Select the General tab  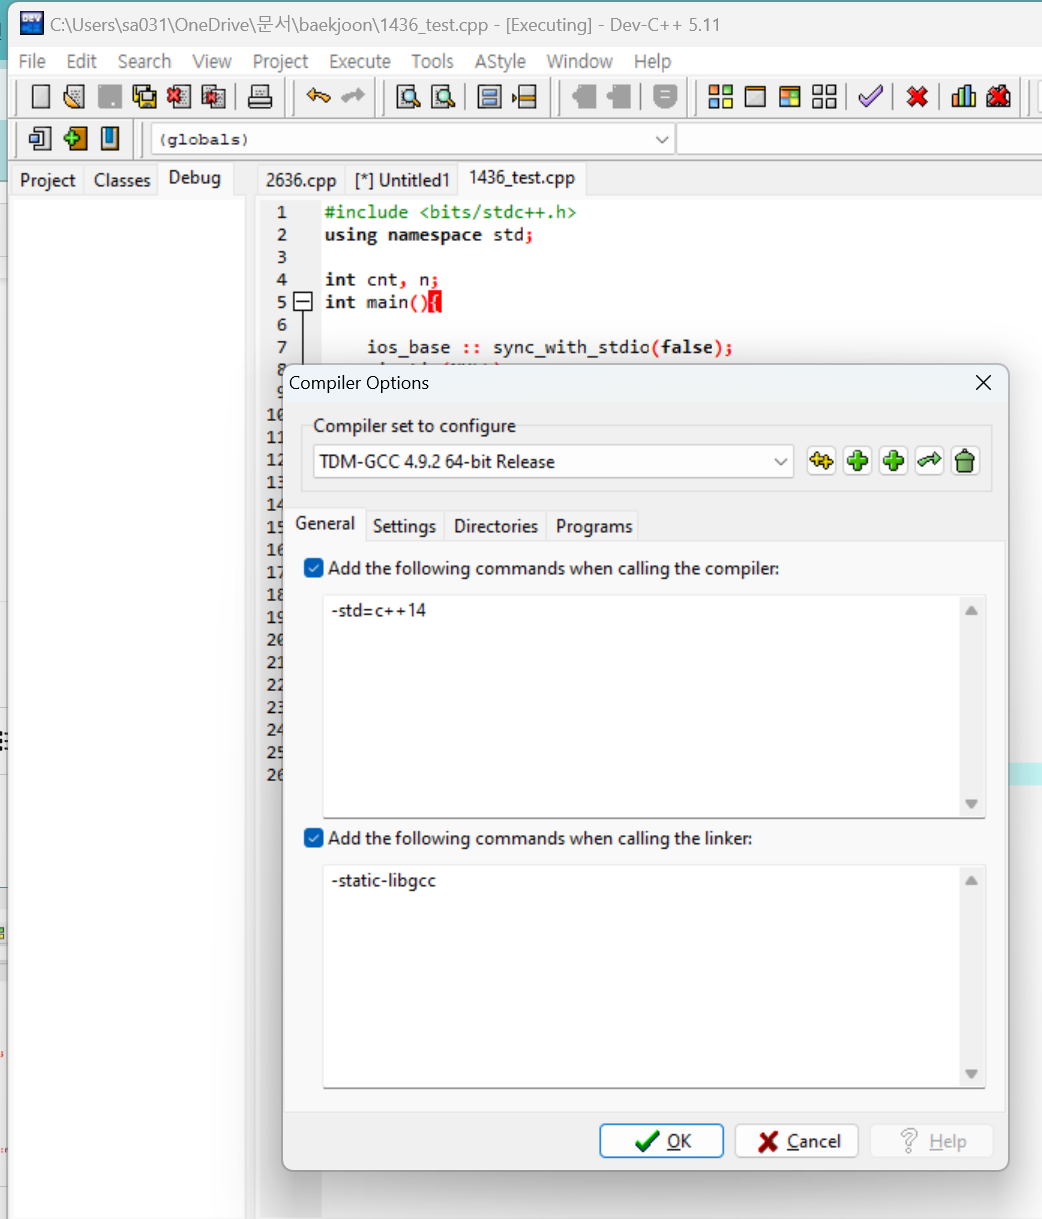325,524
